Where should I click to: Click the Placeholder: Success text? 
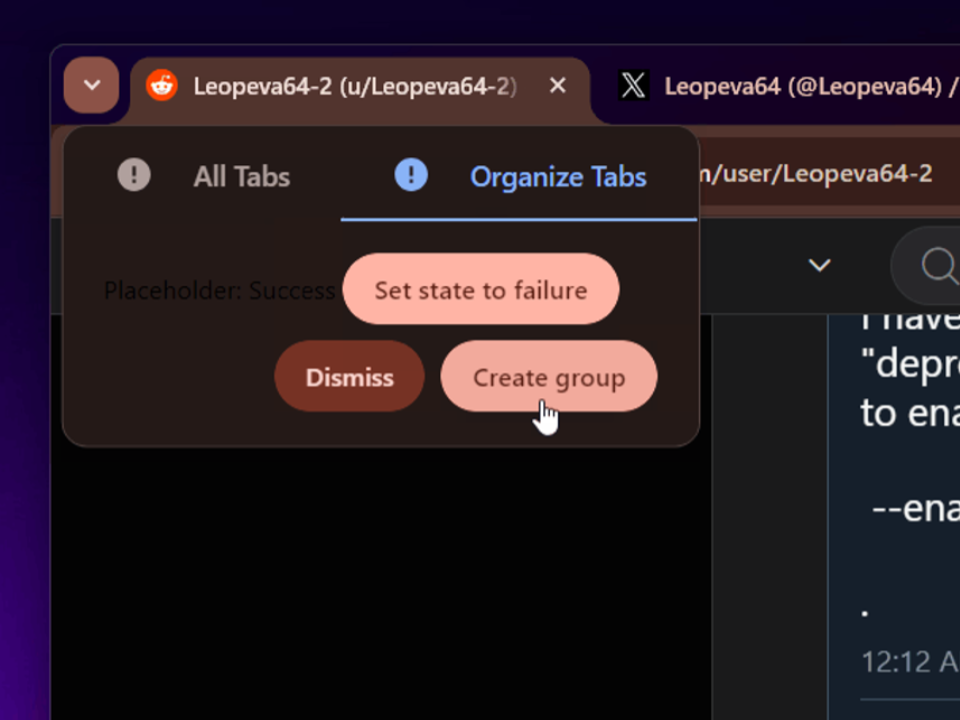coord(220,290)
